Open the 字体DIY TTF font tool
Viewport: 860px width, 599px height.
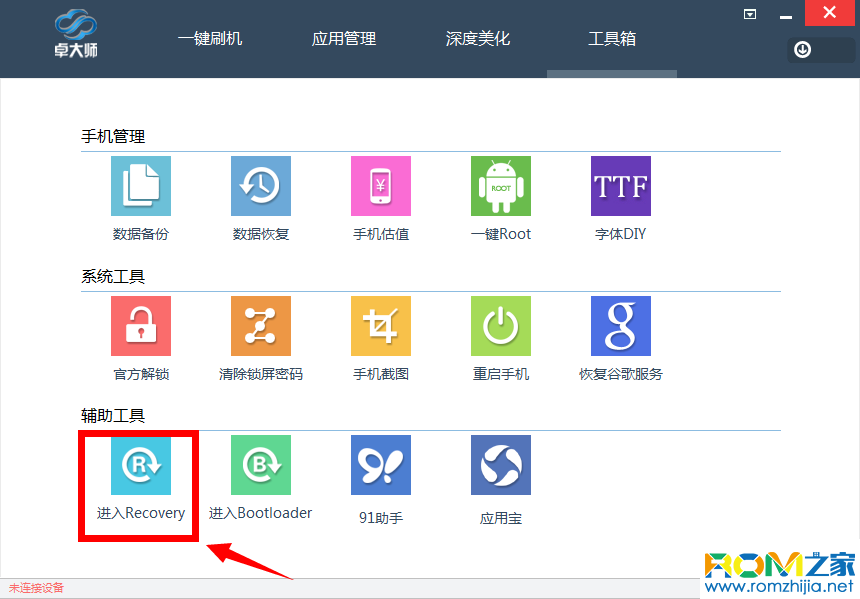pos(621,186)
